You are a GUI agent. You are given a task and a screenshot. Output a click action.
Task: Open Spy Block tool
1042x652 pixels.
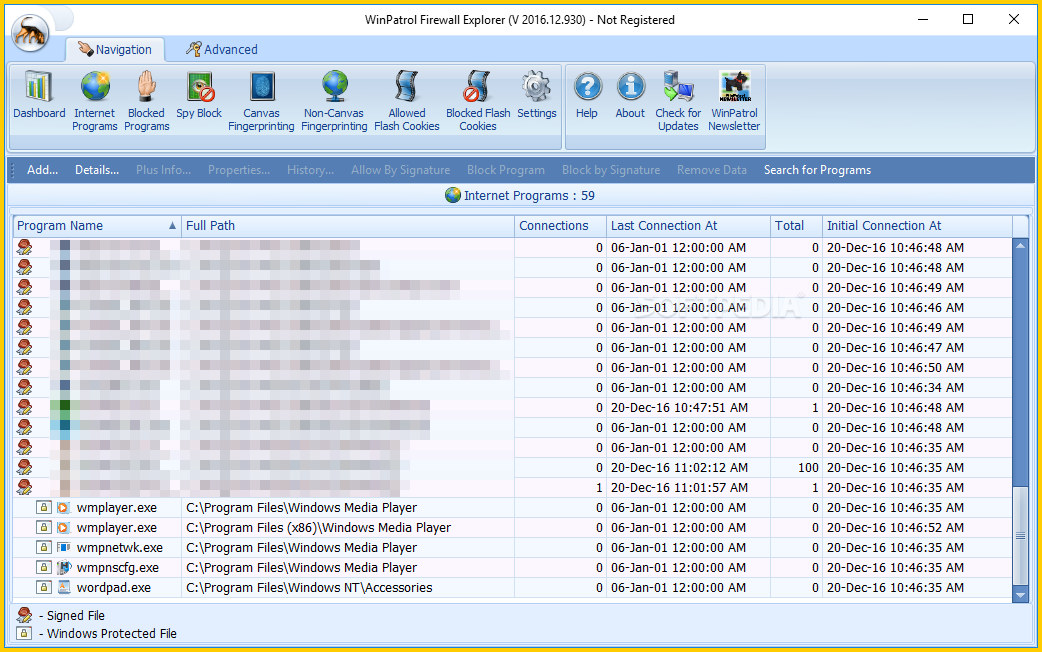[199, 96]
